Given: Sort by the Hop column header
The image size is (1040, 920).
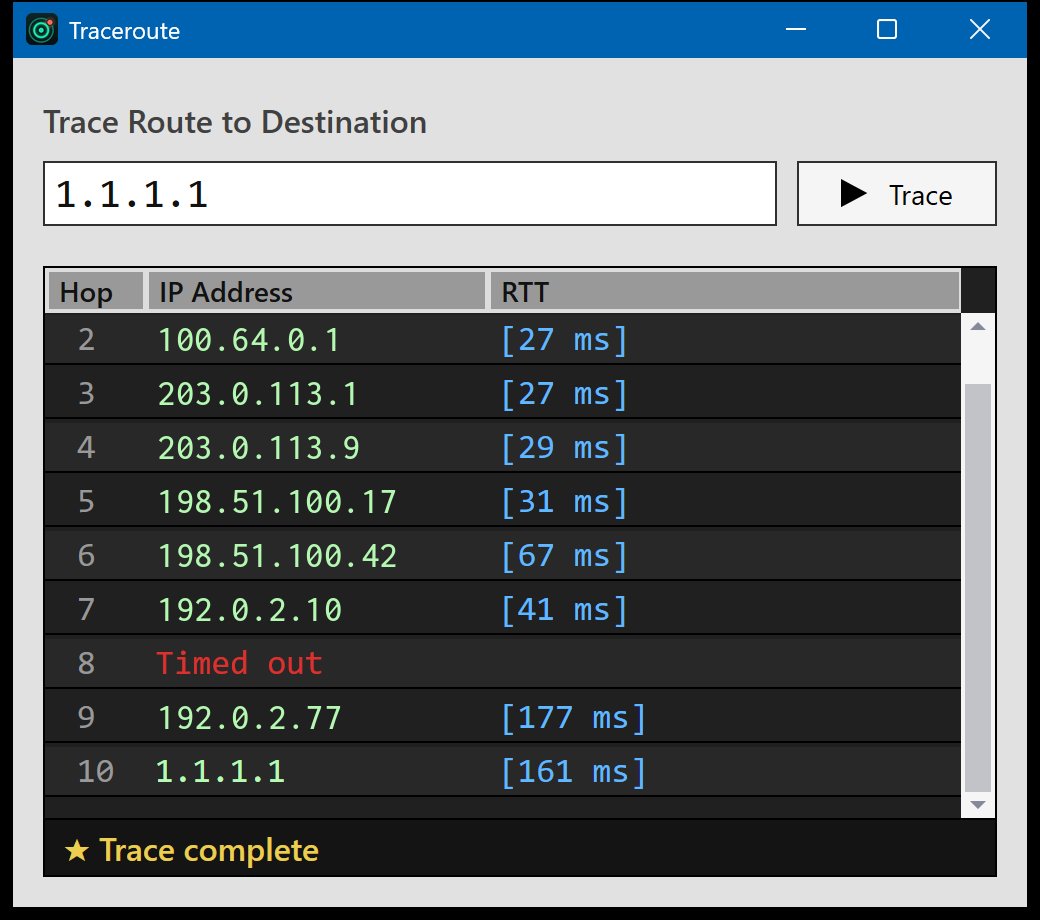Looking at the screenshot, I should click(96, 292).
